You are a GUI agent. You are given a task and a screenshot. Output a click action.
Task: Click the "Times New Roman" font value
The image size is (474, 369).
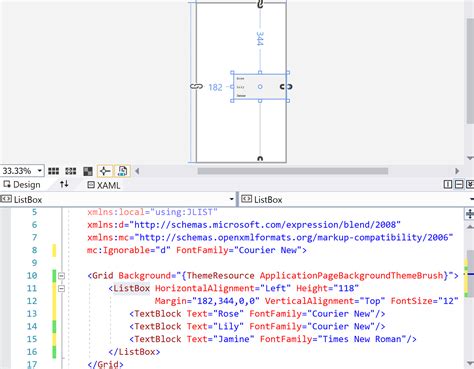click(363, 339)
